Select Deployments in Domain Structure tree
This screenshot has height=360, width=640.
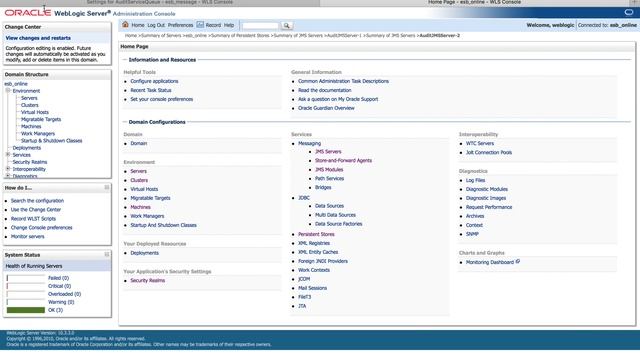27,148
